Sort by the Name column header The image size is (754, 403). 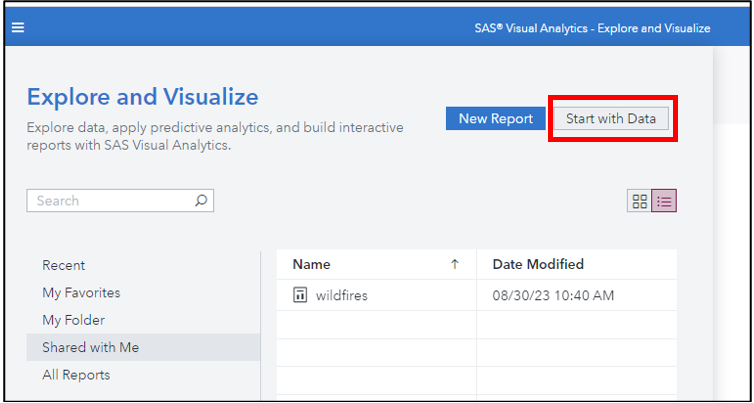coord(311,265)
